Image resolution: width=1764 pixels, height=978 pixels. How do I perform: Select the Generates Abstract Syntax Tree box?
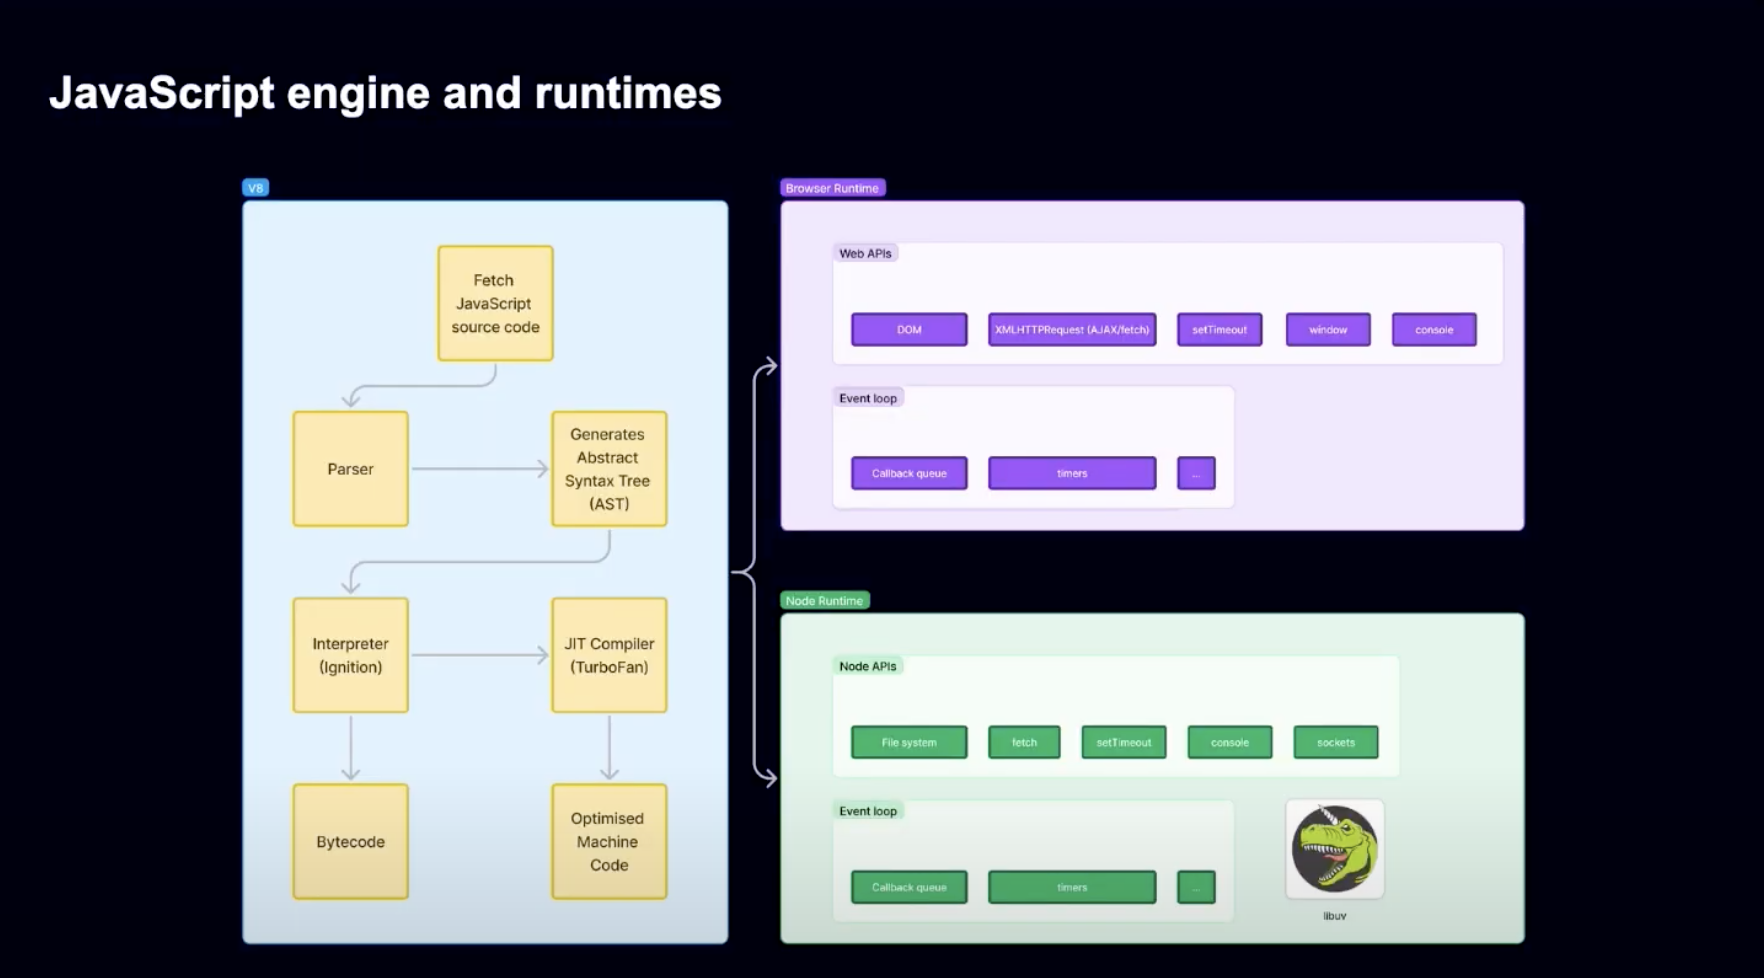coord(609,469)
